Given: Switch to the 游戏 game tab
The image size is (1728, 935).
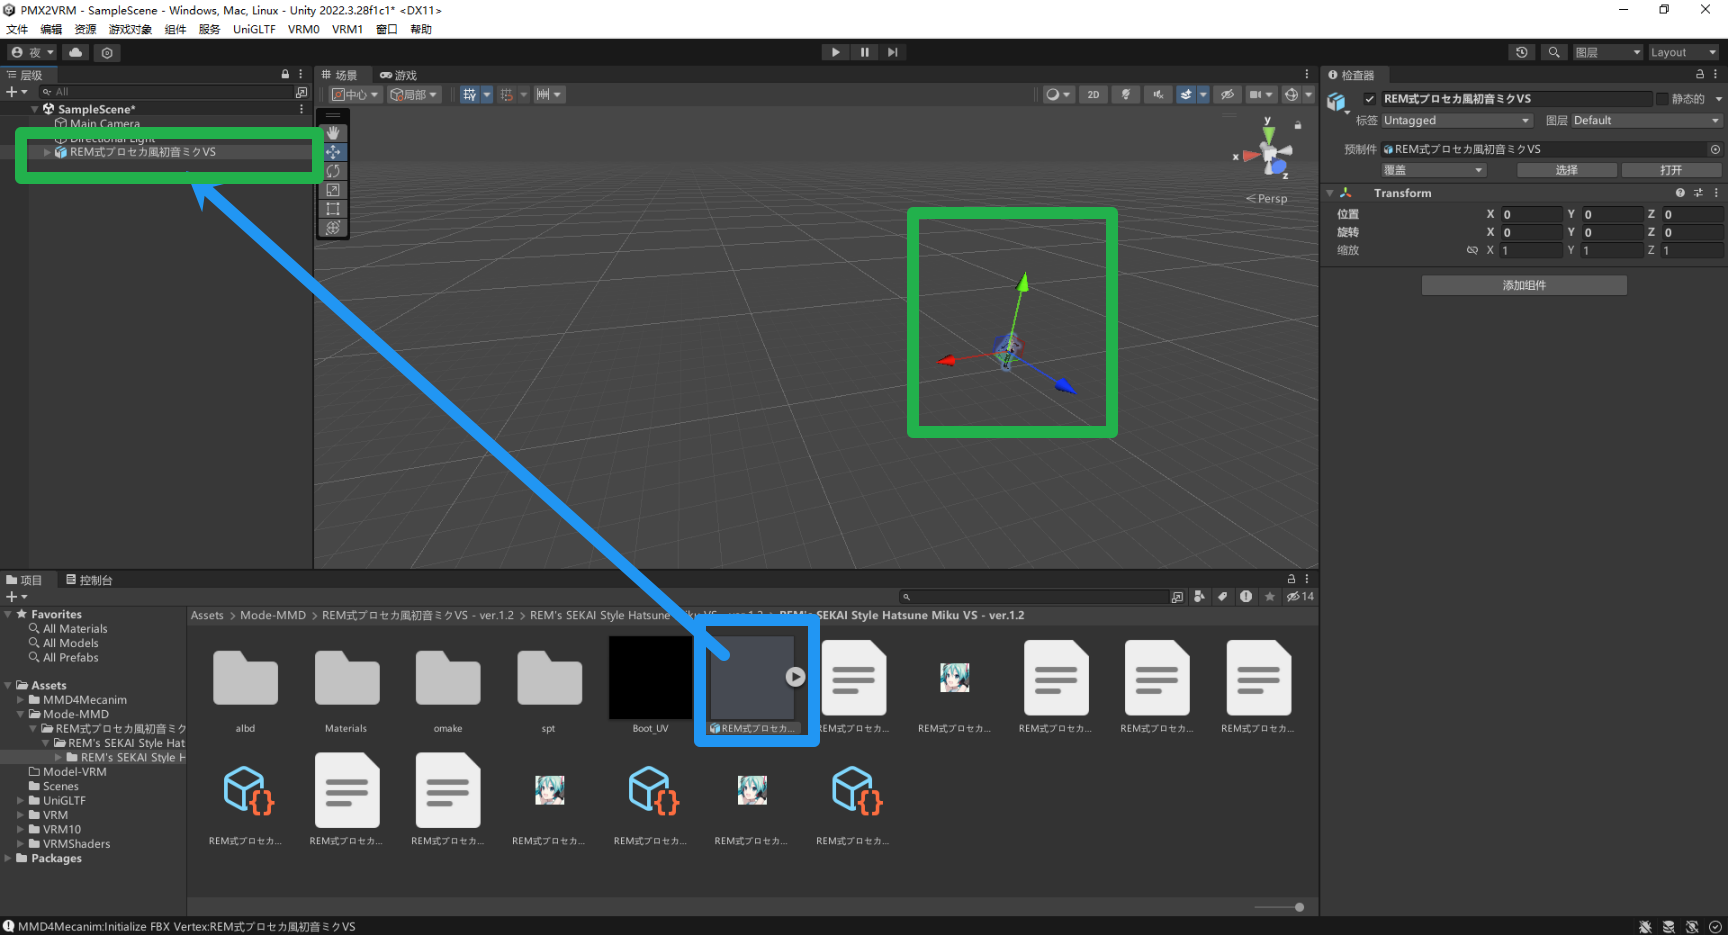Looking at the screenshot, I should tap(398, 75).
